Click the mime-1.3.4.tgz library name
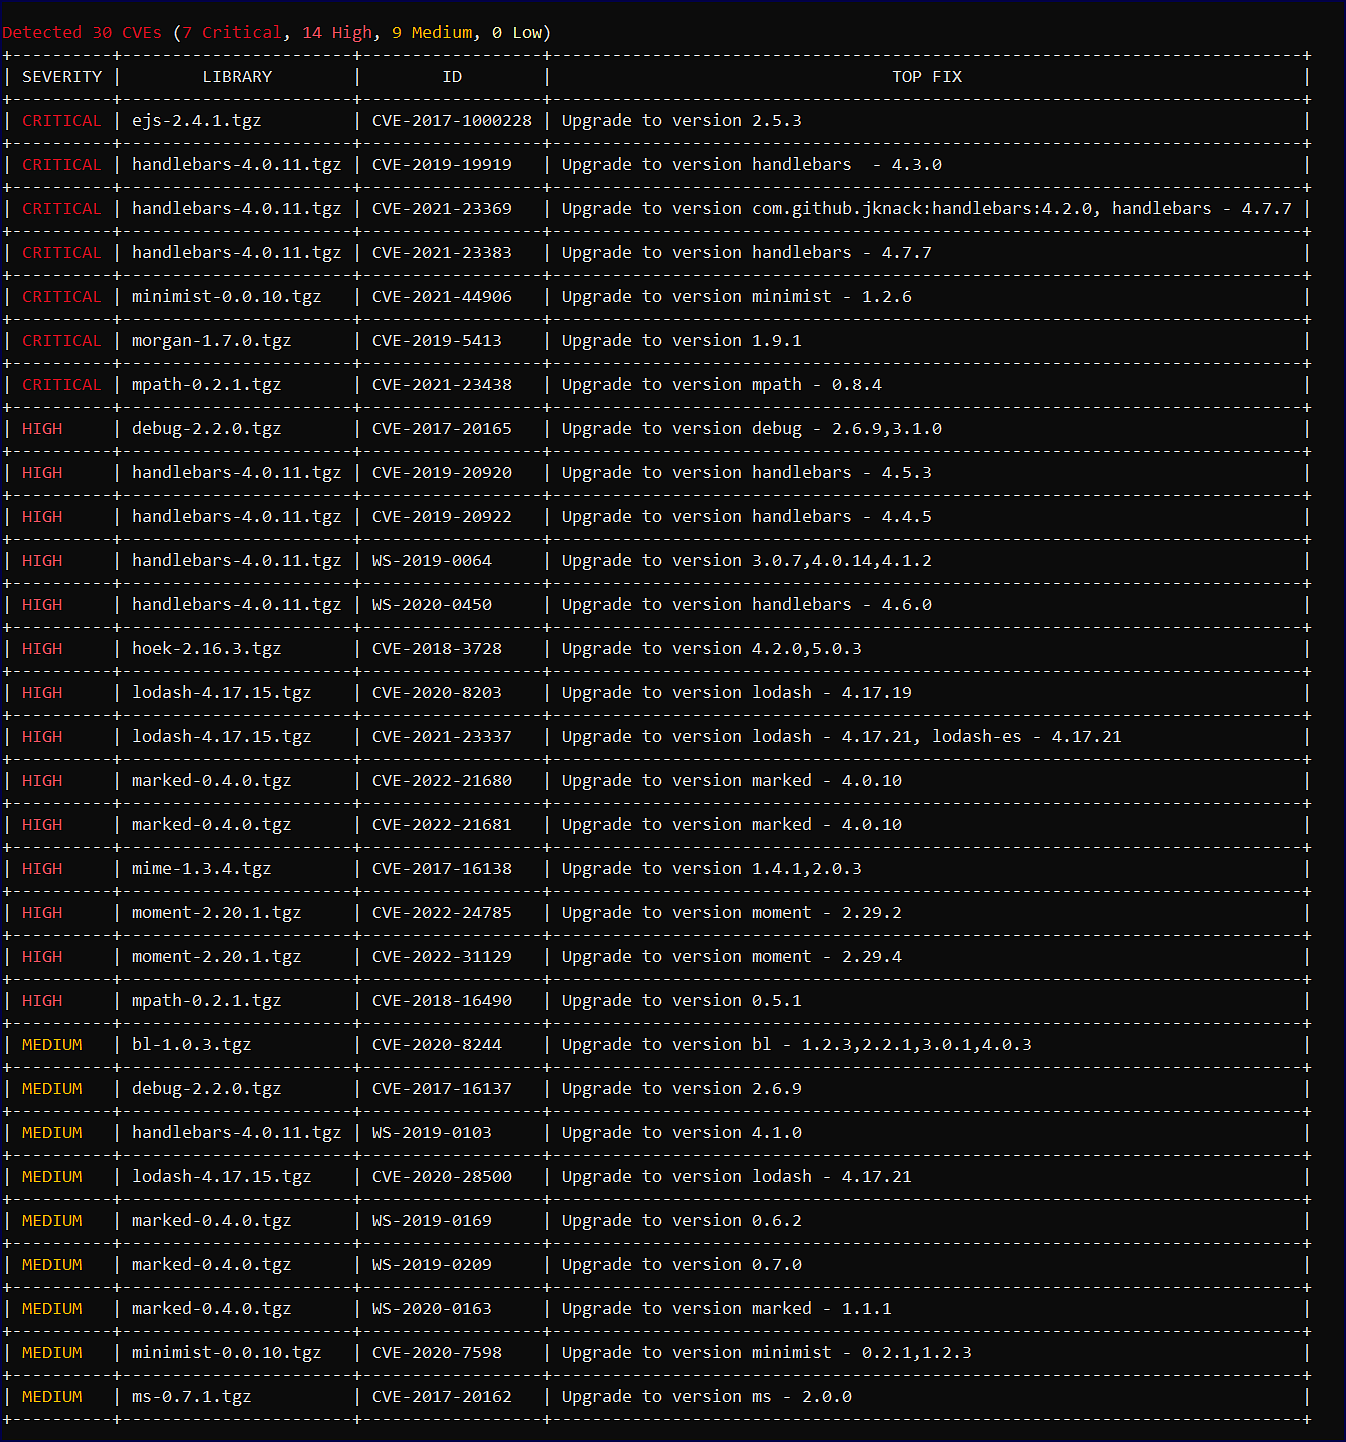The width and height of the screenshot is (1346, 1442). pyautogui.click(x=201, y=869)
